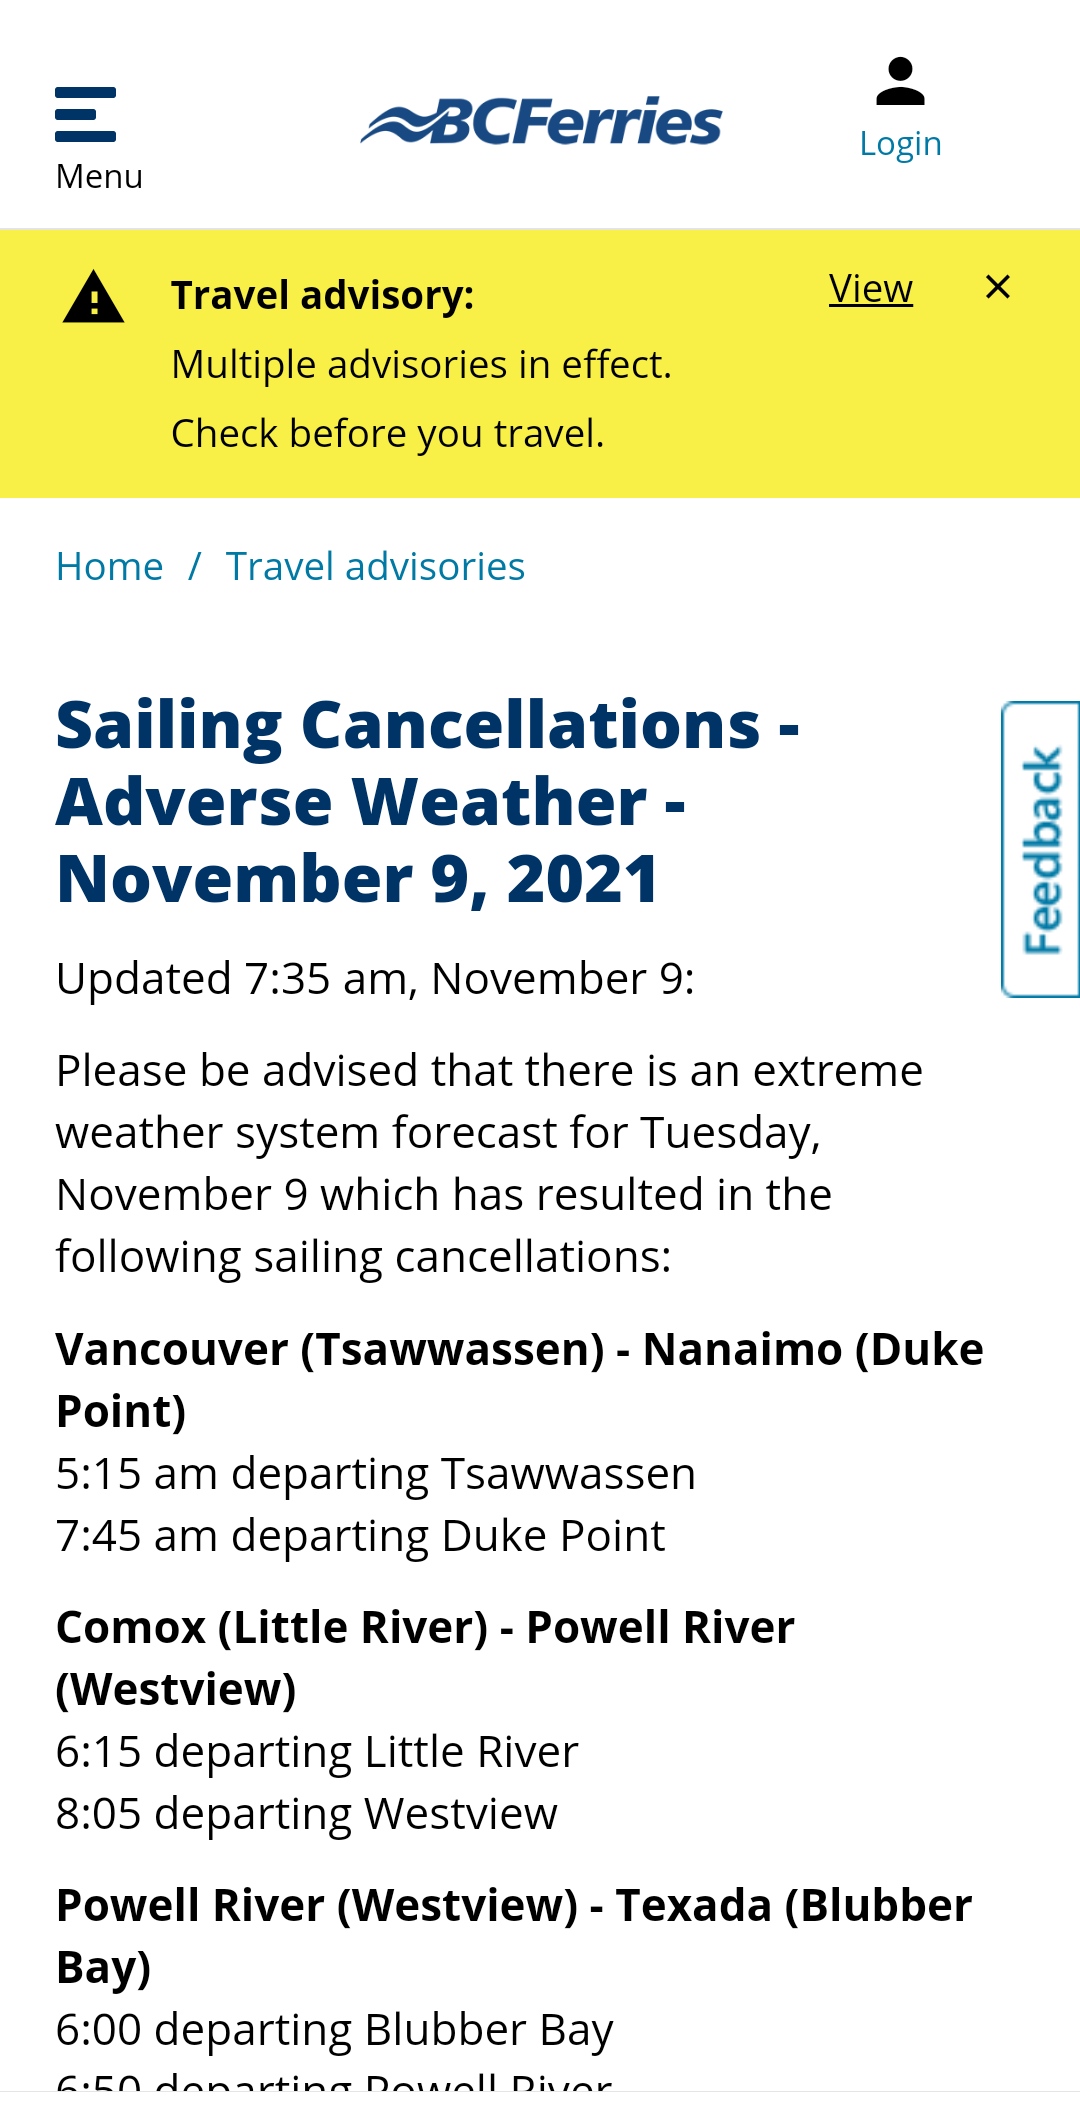Click the Menu label under the hamburger
Viewport: 1080px width, 2107px height.
(99, 176)
